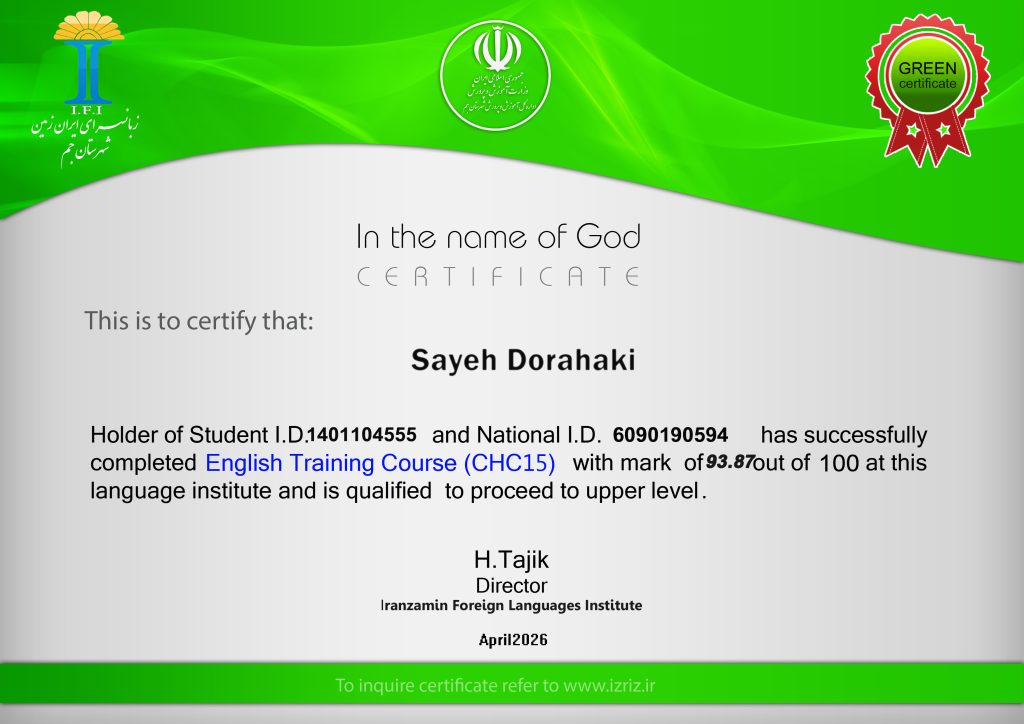Click the English Training Course (CHC15) link
The height and width of the screenshot is (724, 1024).
[x=380, y=463]
